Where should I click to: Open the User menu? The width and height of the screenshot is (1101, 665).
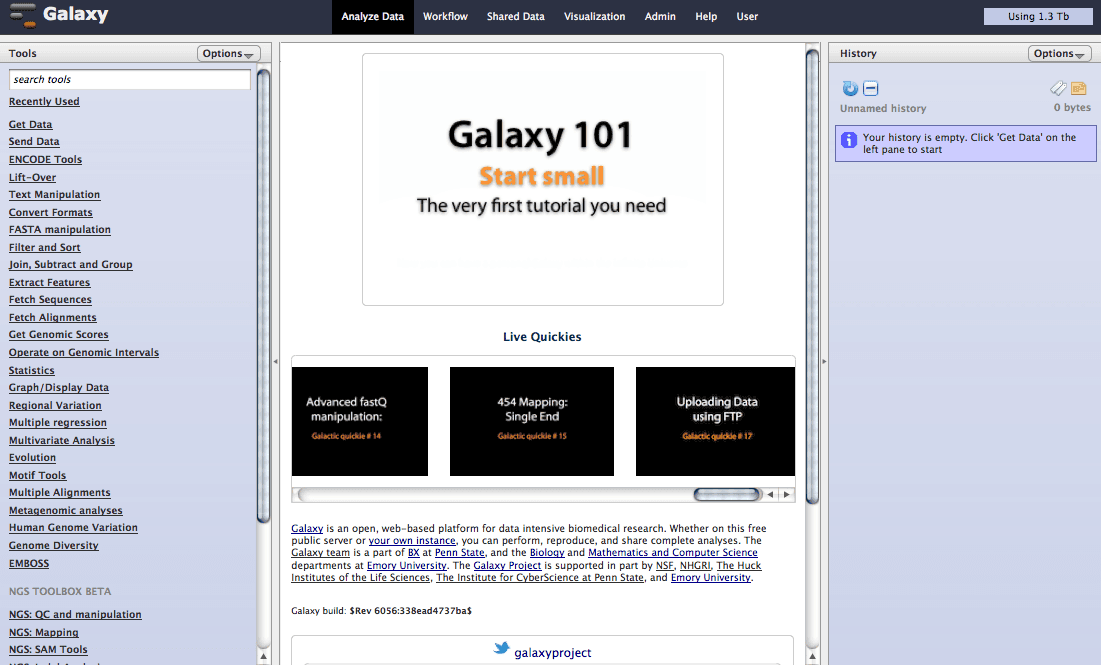pyautogui.click(x=747, y=17)
